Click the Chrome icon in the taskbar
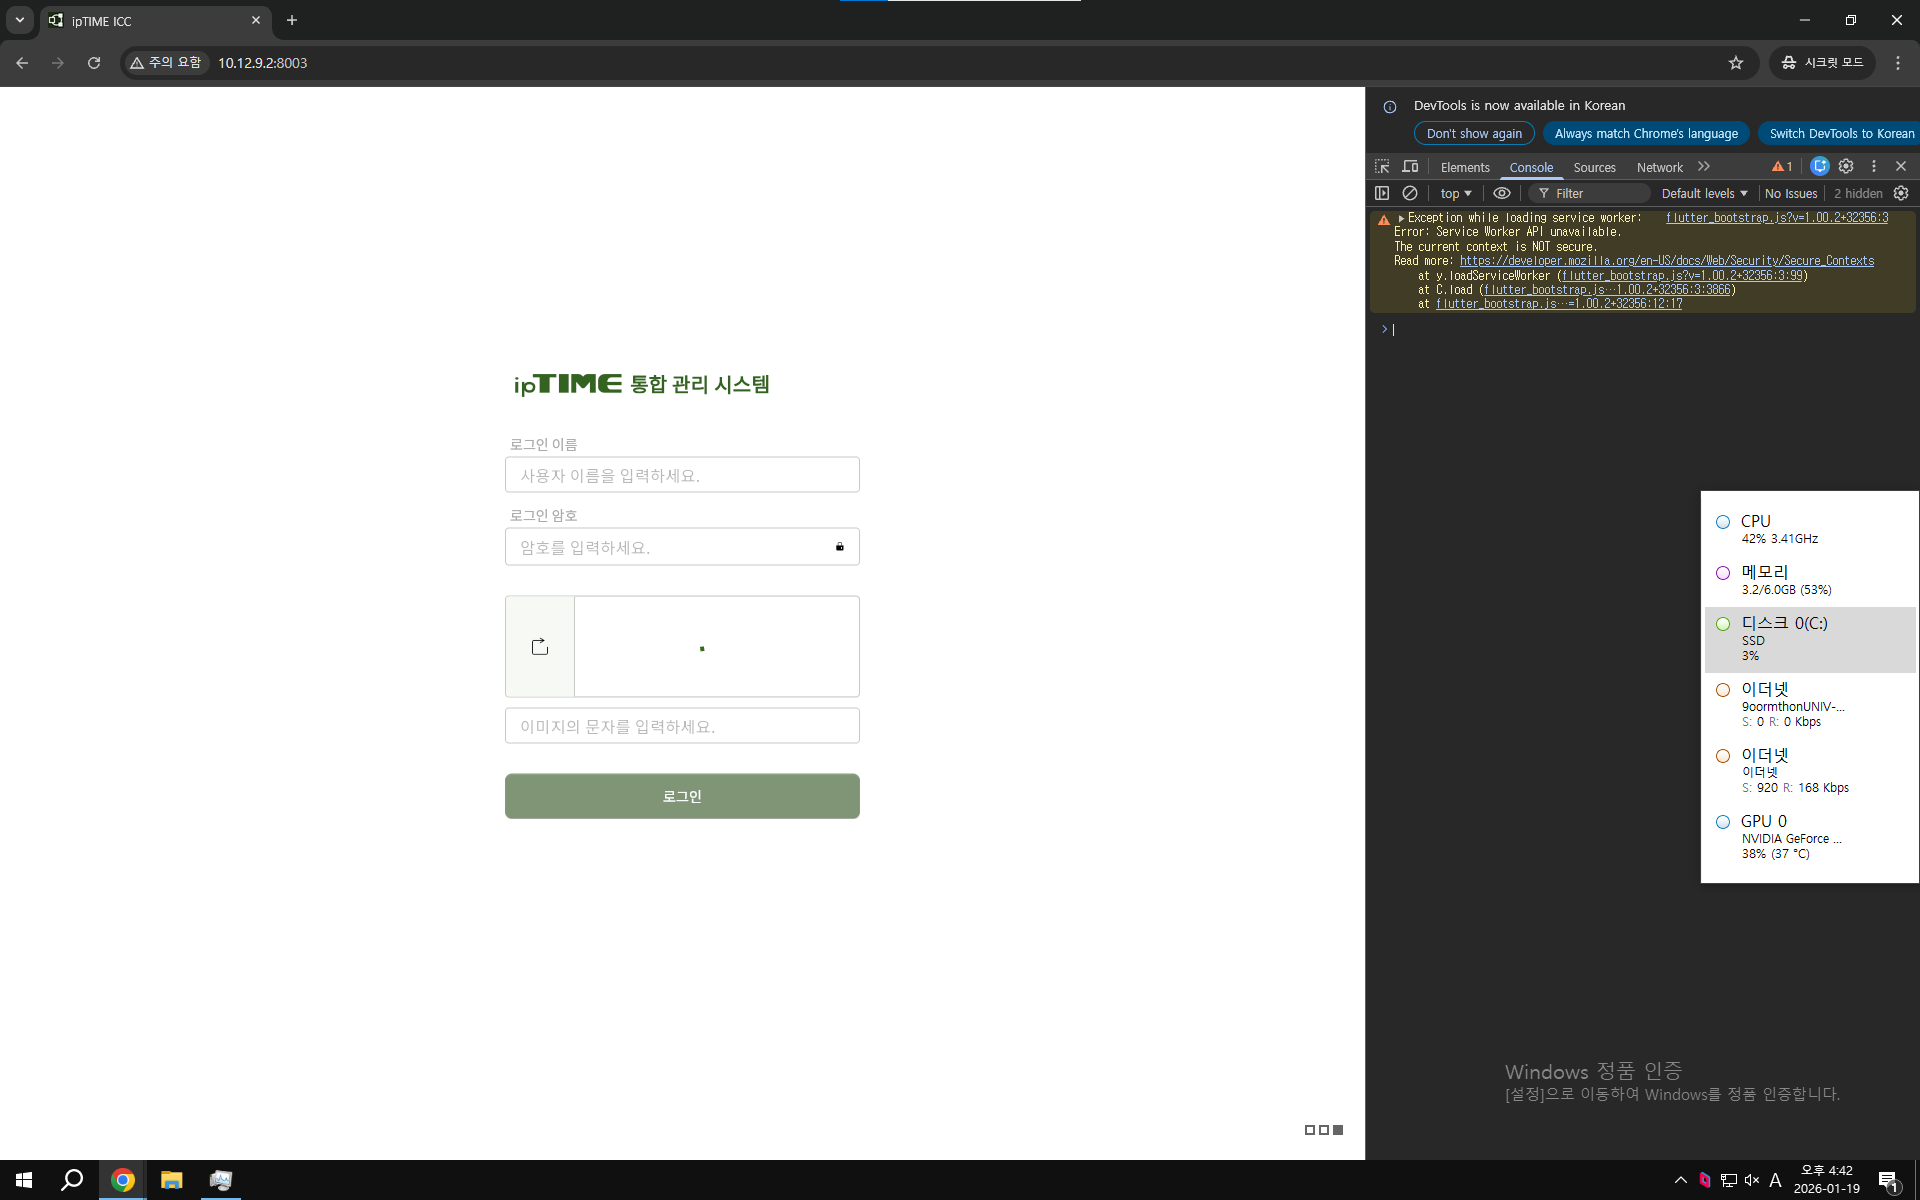The height and width of the screenshot is (1200, 1920). click(x=122, y=1180)
